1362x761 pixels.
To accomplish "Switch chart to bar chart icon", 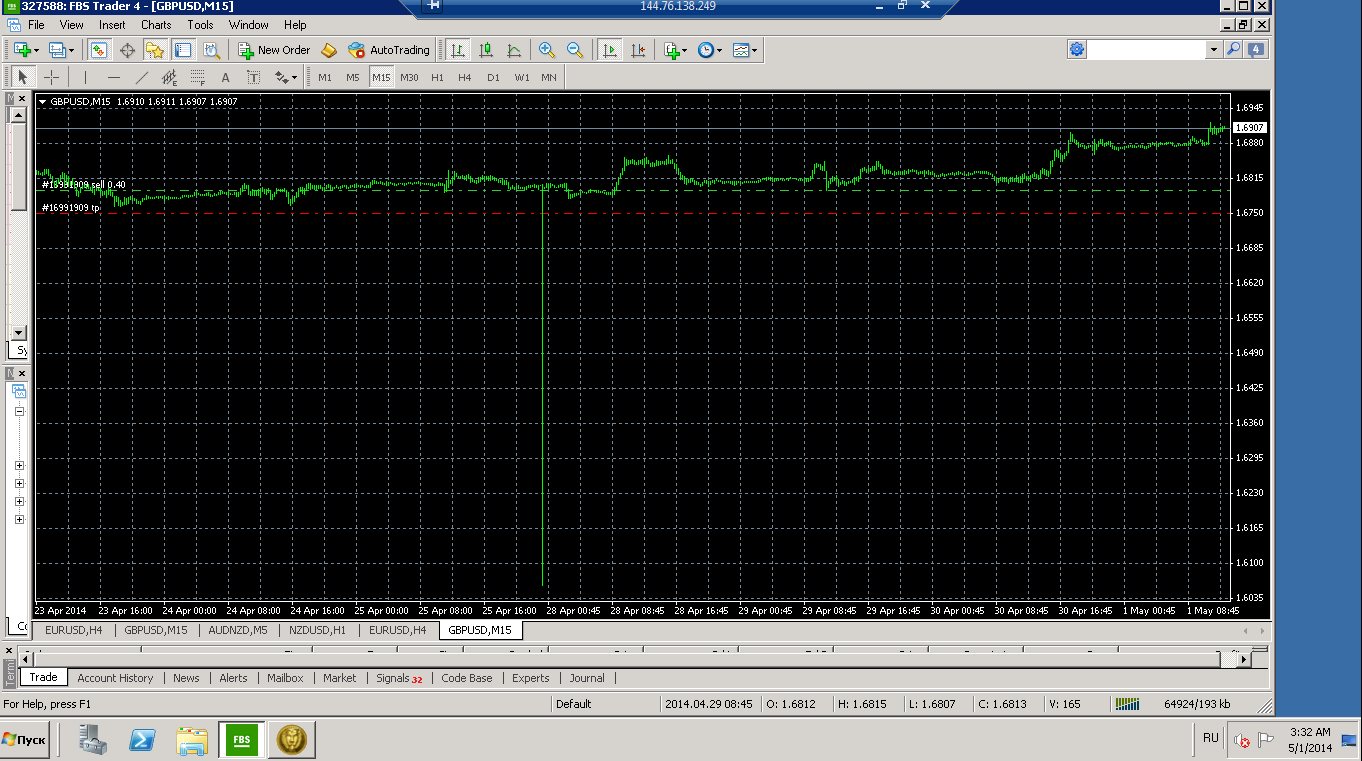I will click(457, 49).
